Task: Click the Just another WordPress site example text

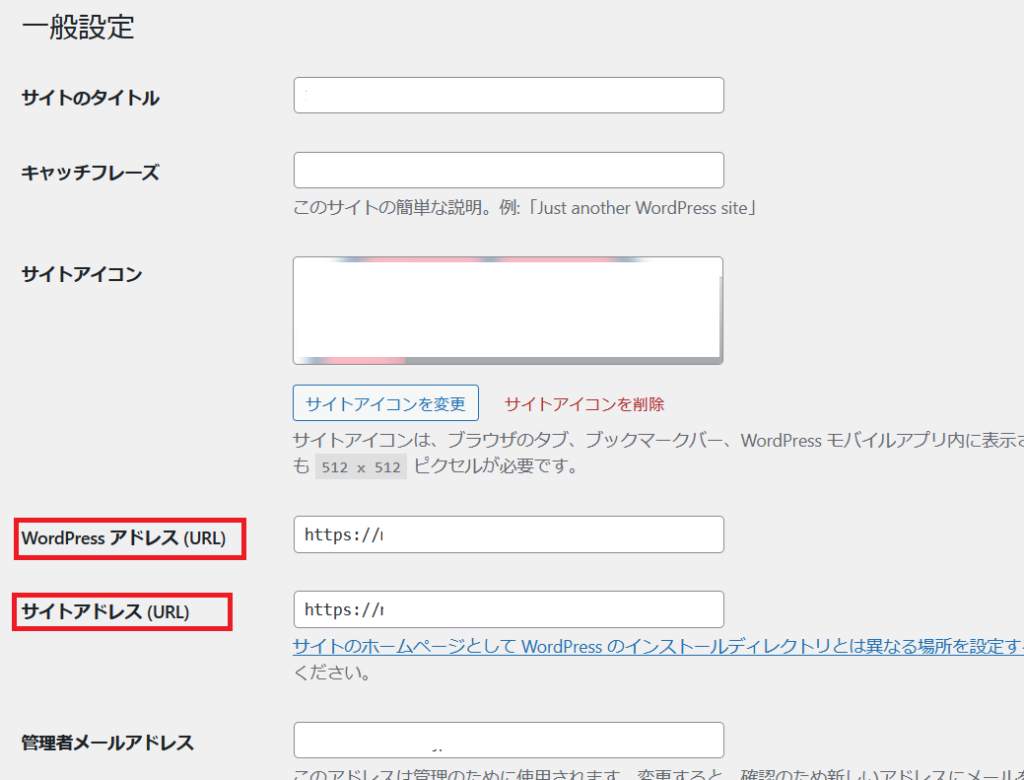Action: (642, 209)
